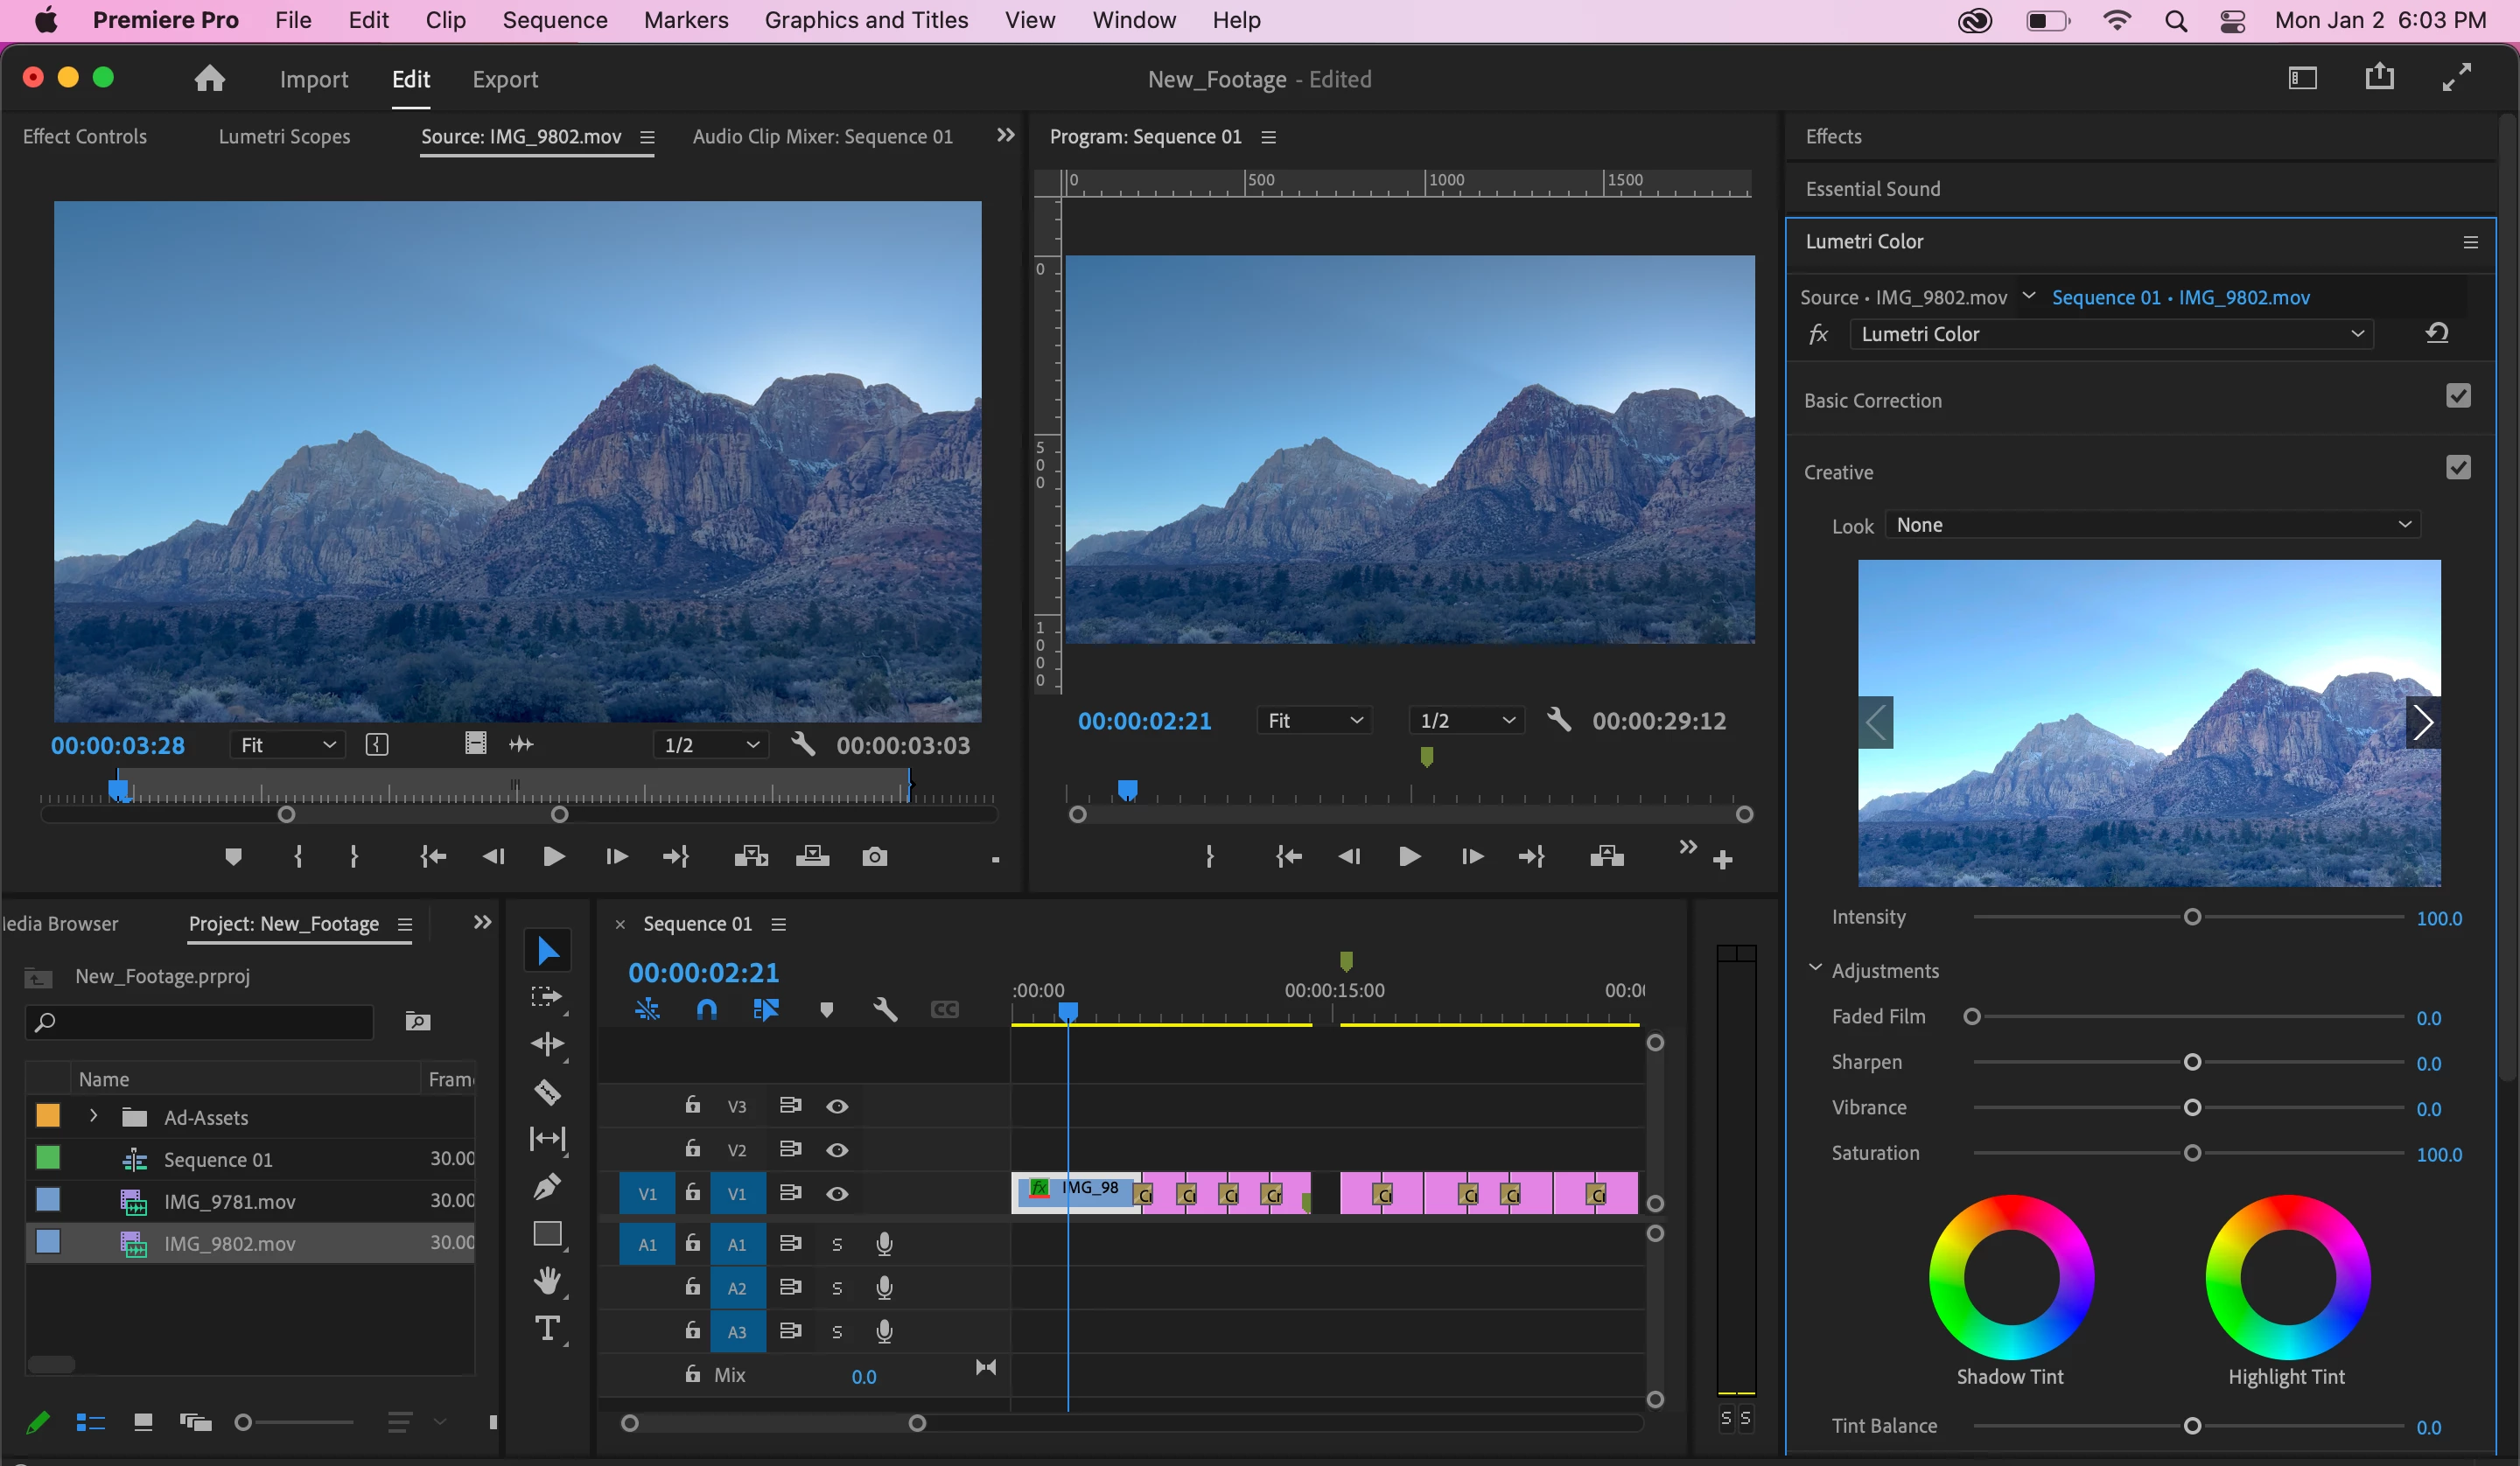Select the Hand tool
The height and width of the screenshot is (1466, 2520).
pos(547,1280)
